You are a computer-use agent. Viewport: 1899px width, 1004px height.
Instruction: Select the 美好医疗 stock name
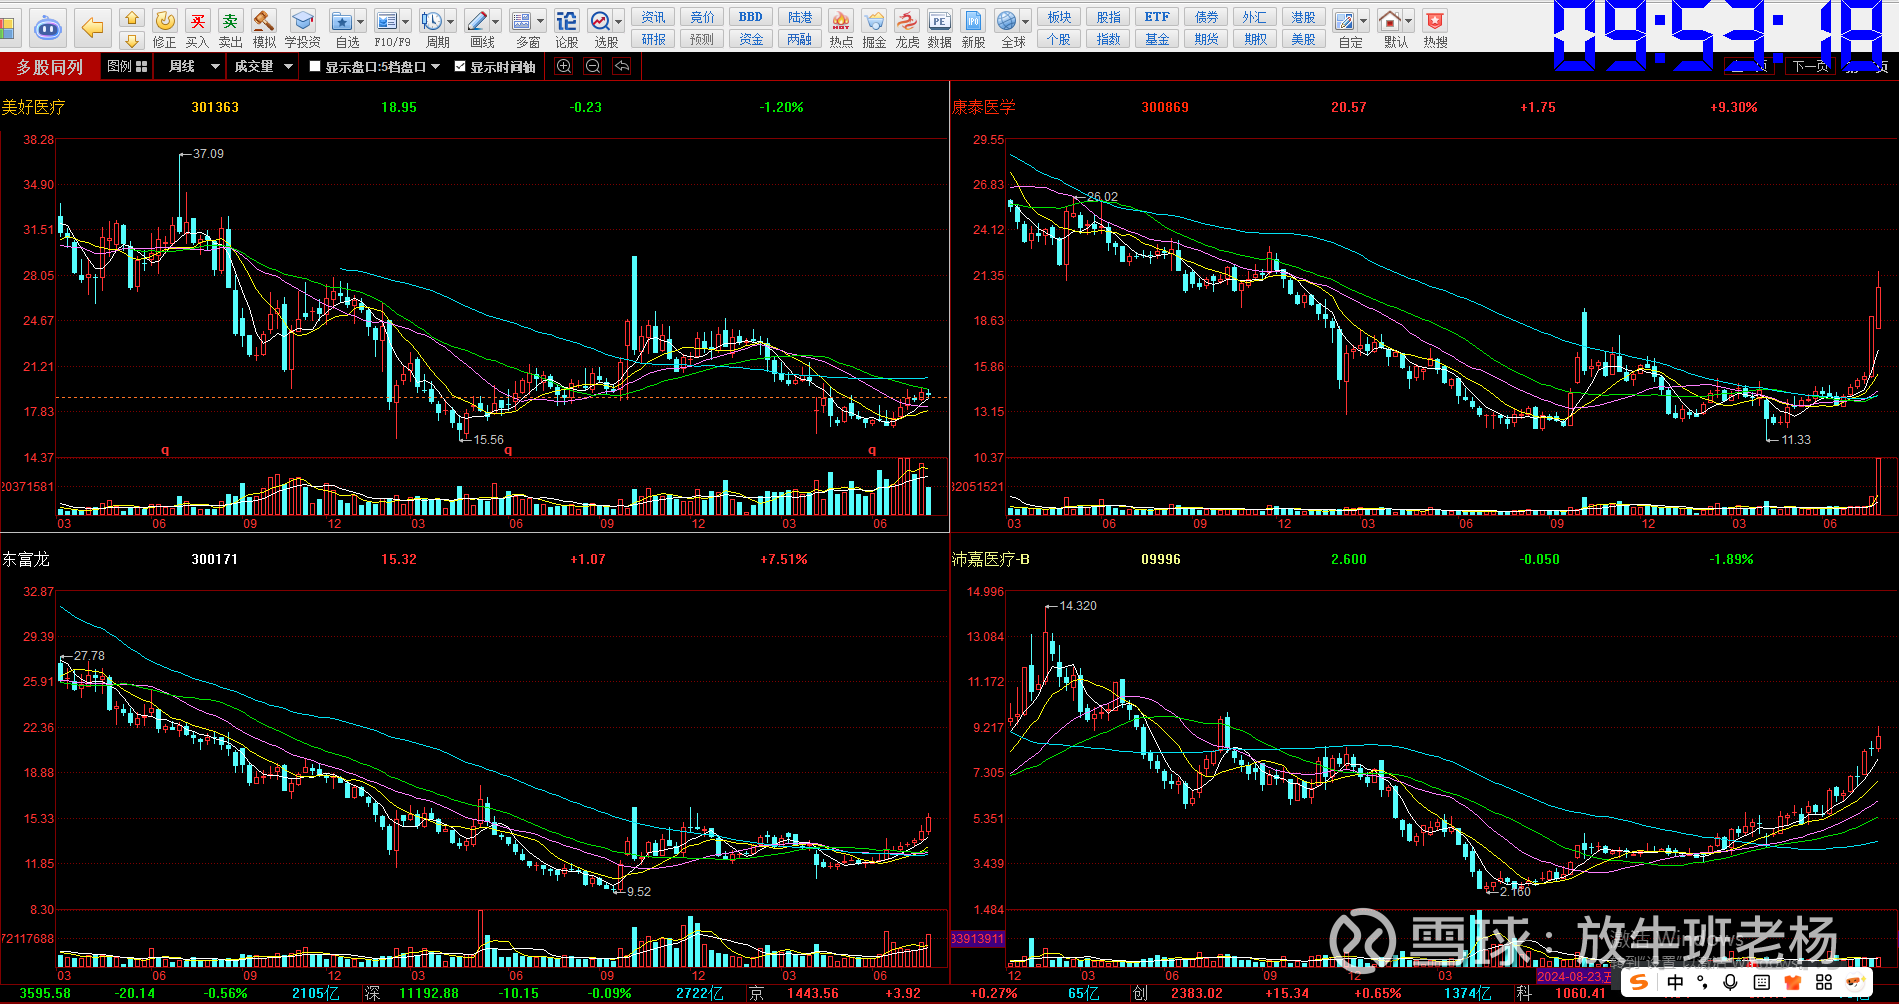33,107
